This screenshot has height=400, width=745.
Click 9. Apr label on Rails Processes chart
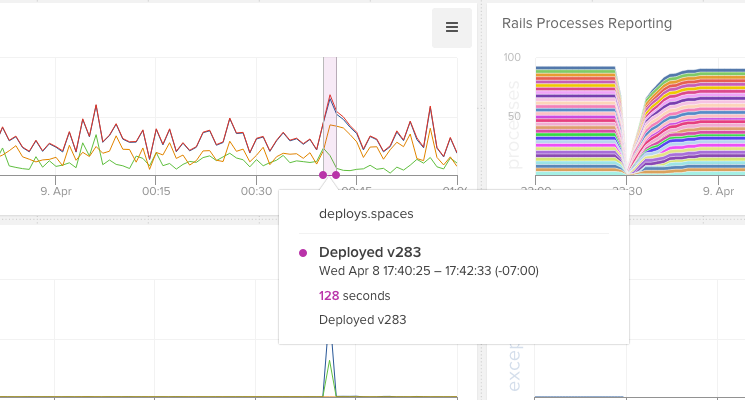[x=718, y=190]
